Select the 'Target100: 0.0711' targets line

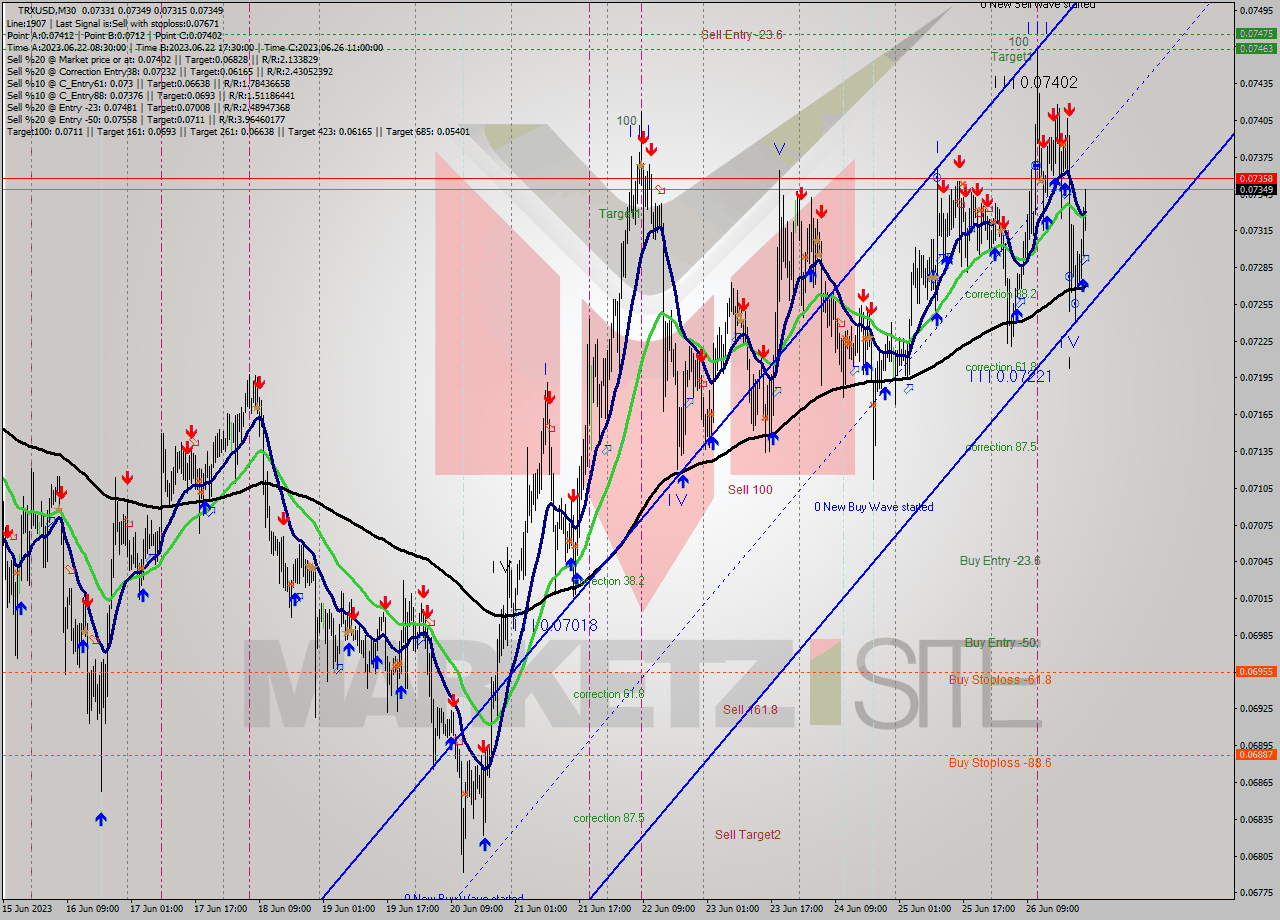[238, 132]
